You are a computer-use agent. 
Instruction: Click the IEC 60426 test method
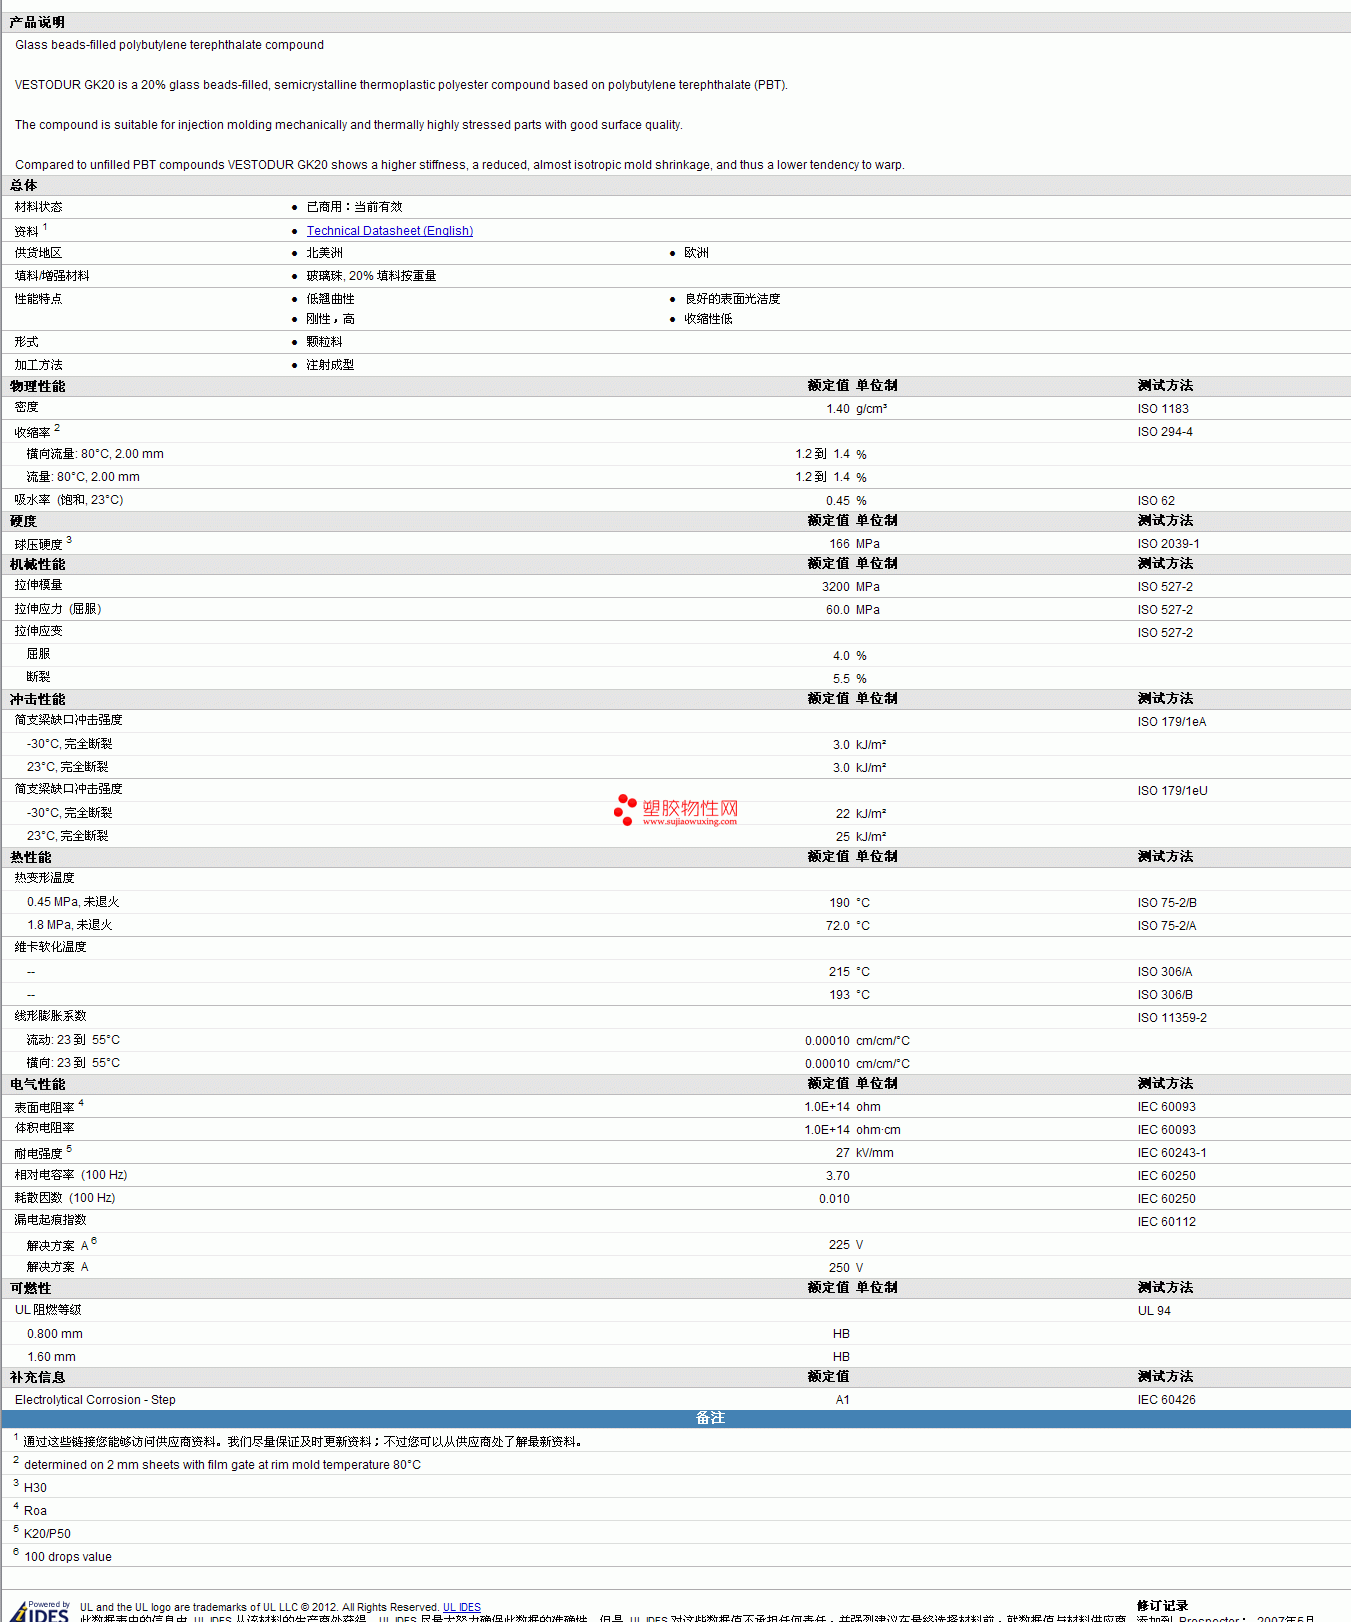[x=1167, y=1400]
